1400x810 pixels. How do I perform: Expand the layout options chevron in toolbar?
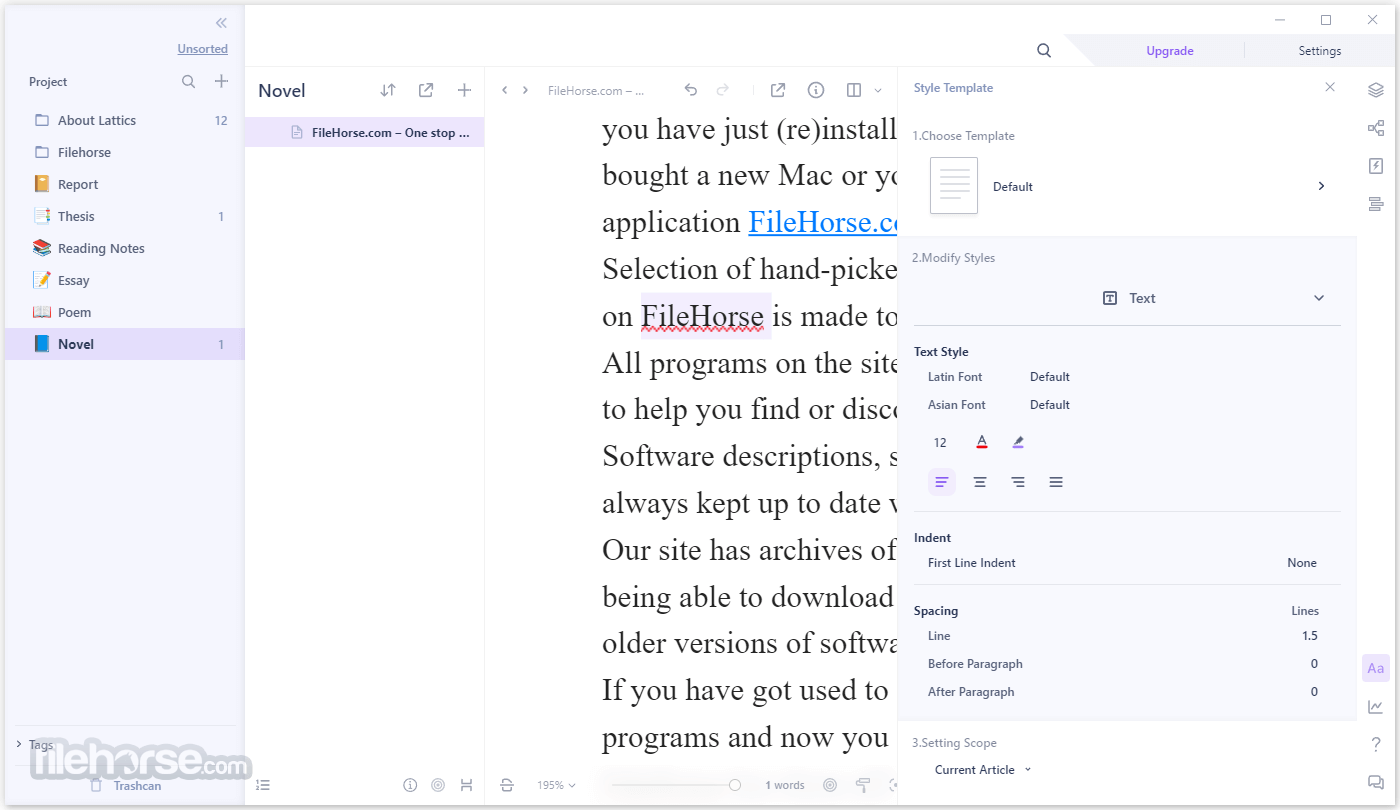click(x=878, y=90)
